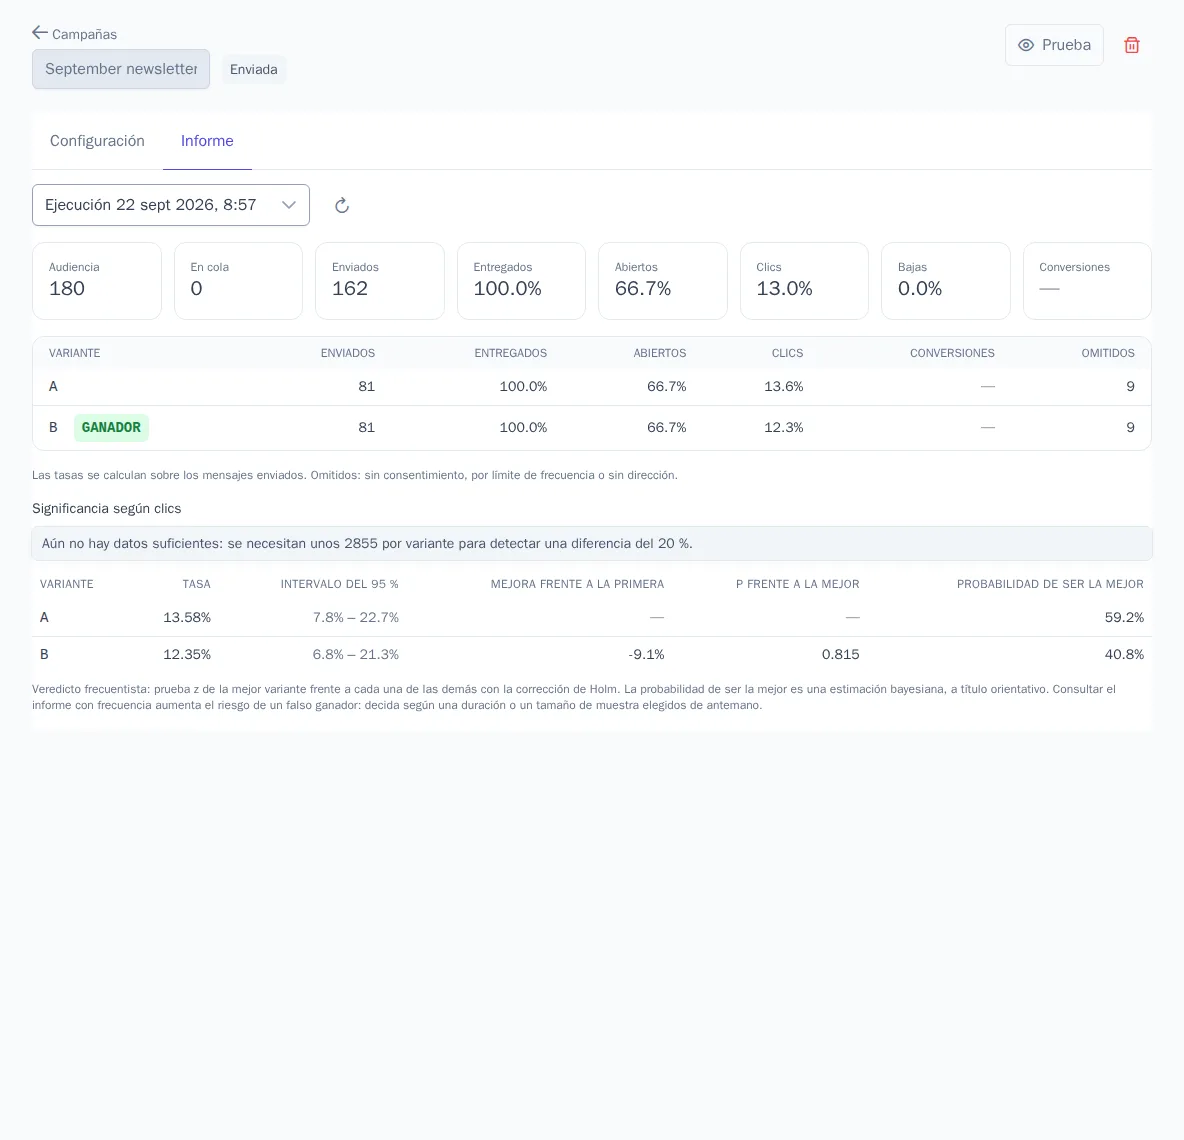1184x1140 pixels.
Task: Click the PROBABILIDAD DE SER LA MEJOR header
Action: (1050, 584)
